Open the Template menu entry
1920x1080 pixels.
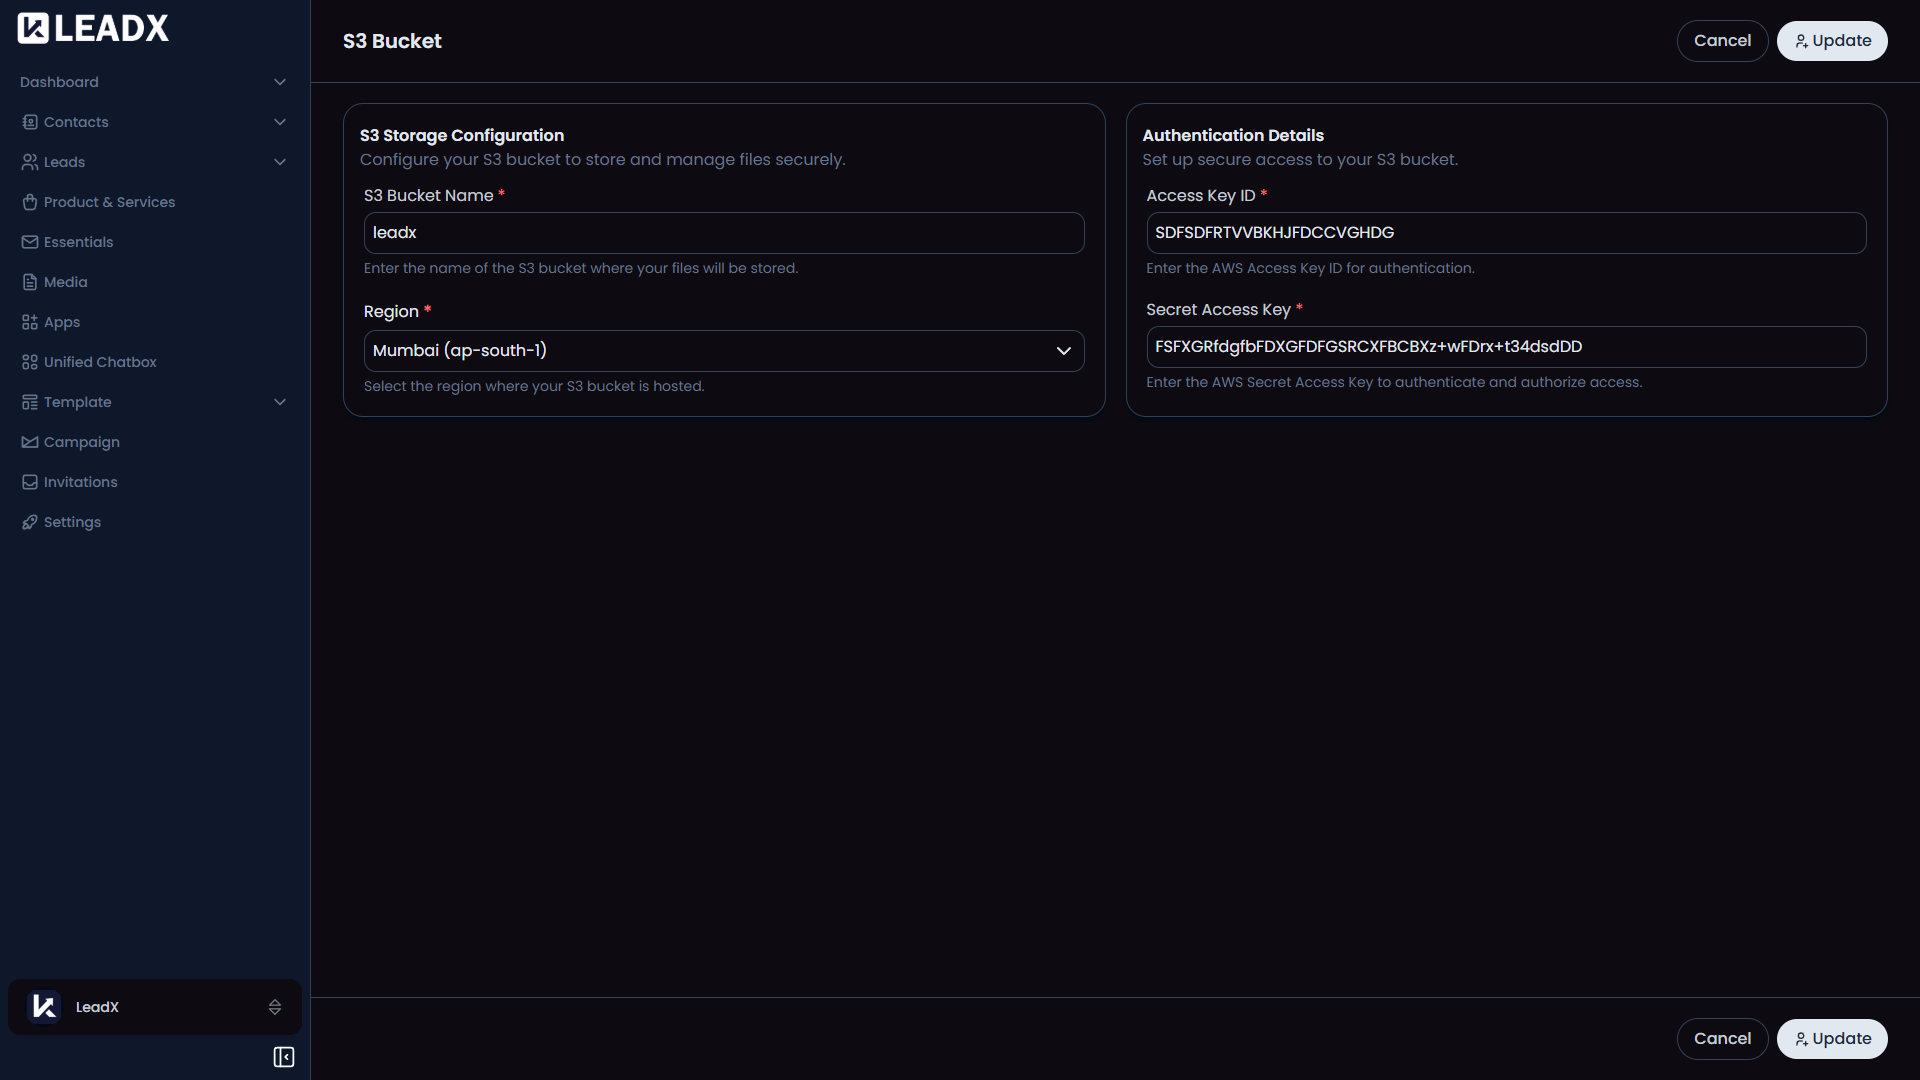coord(77,401)
